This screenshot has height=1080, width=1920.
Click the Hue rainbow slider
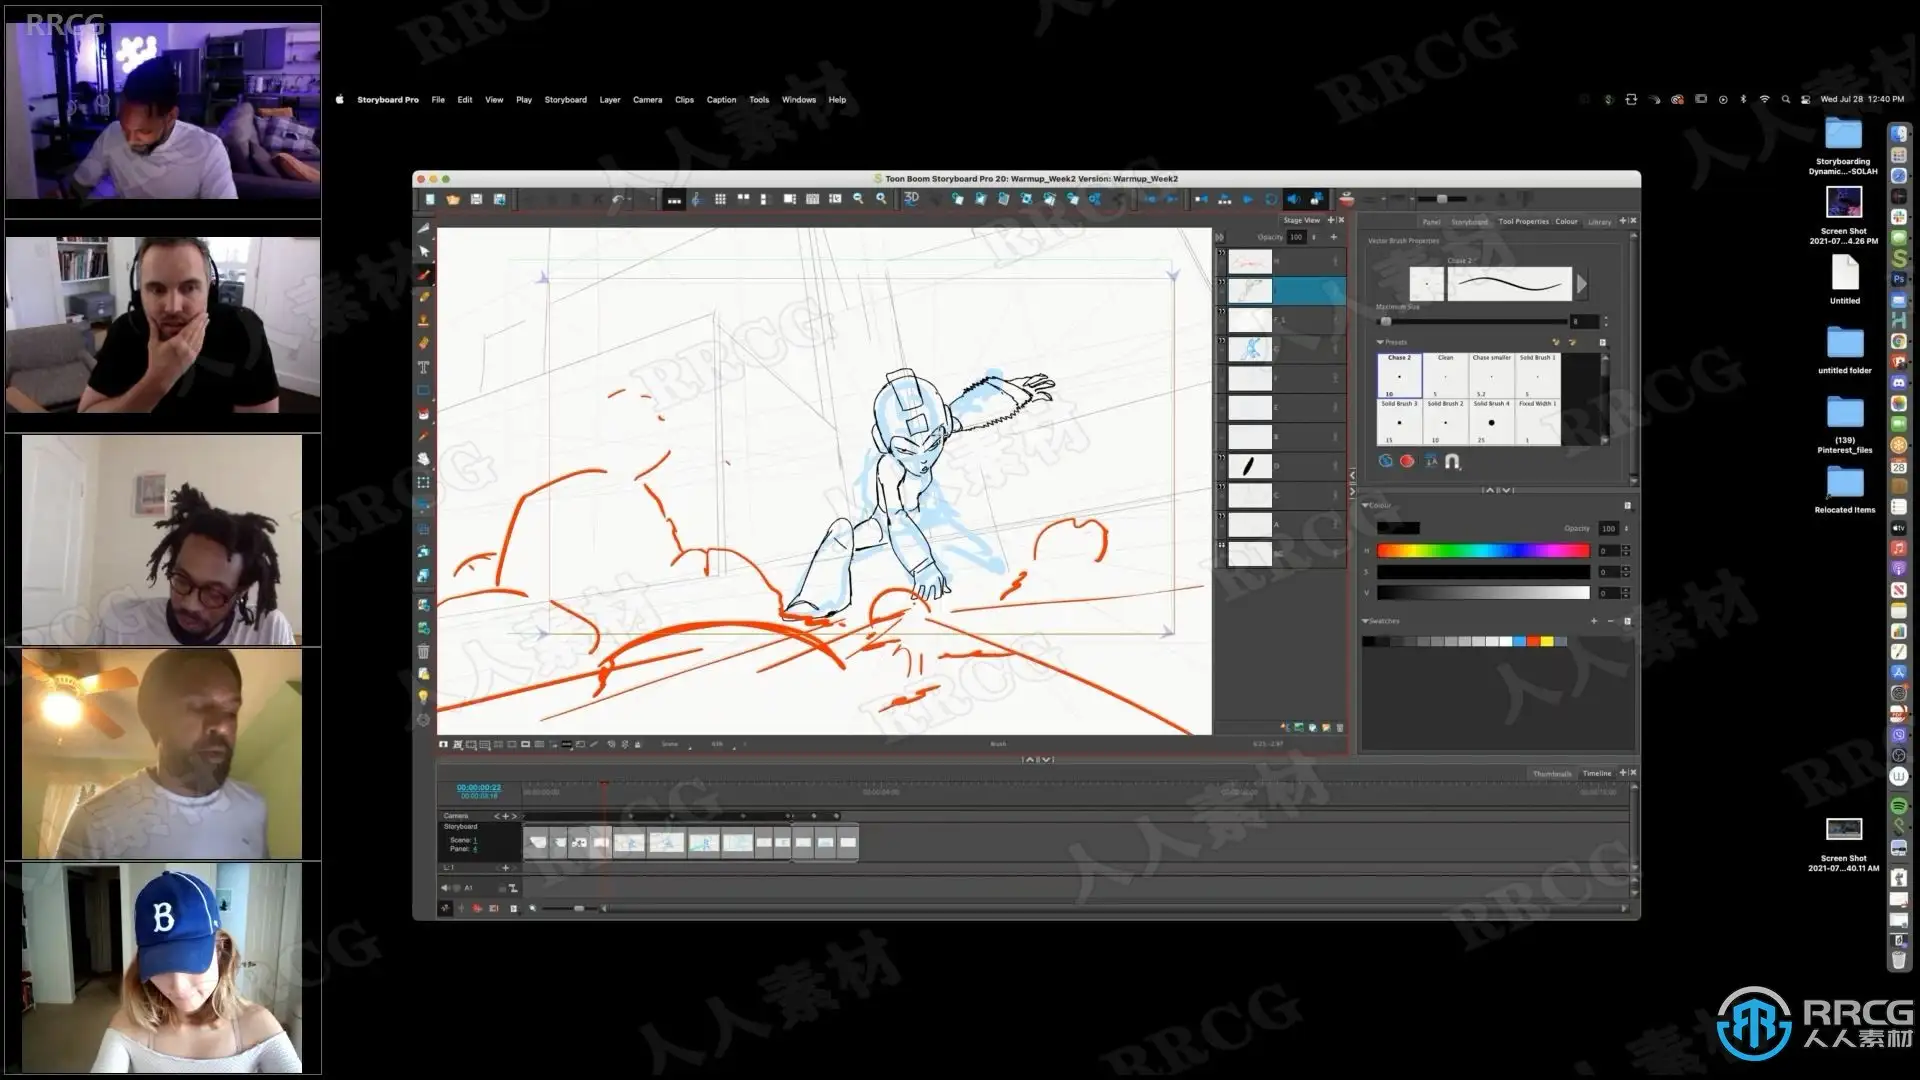(1482, 551)
